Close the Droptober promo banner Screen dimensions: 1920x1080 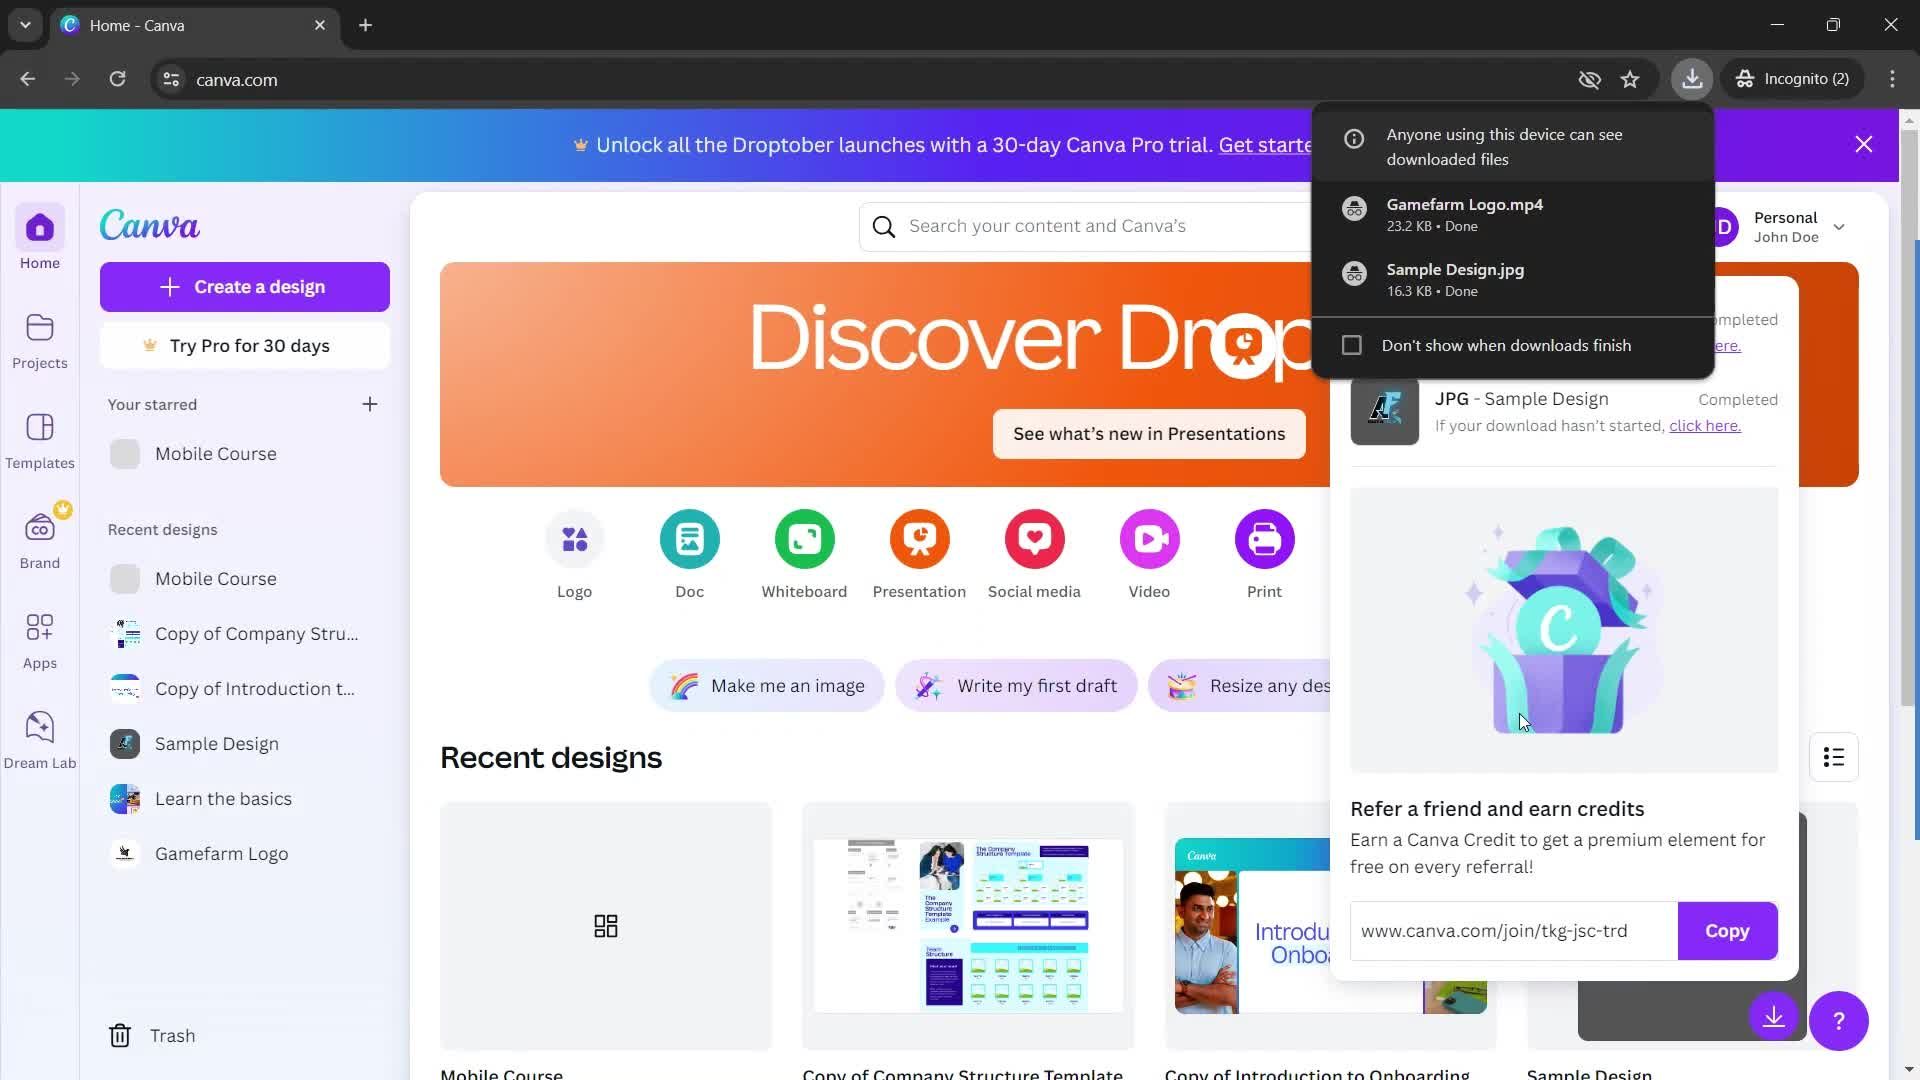pyautogui.click(x=1864, y=145)
